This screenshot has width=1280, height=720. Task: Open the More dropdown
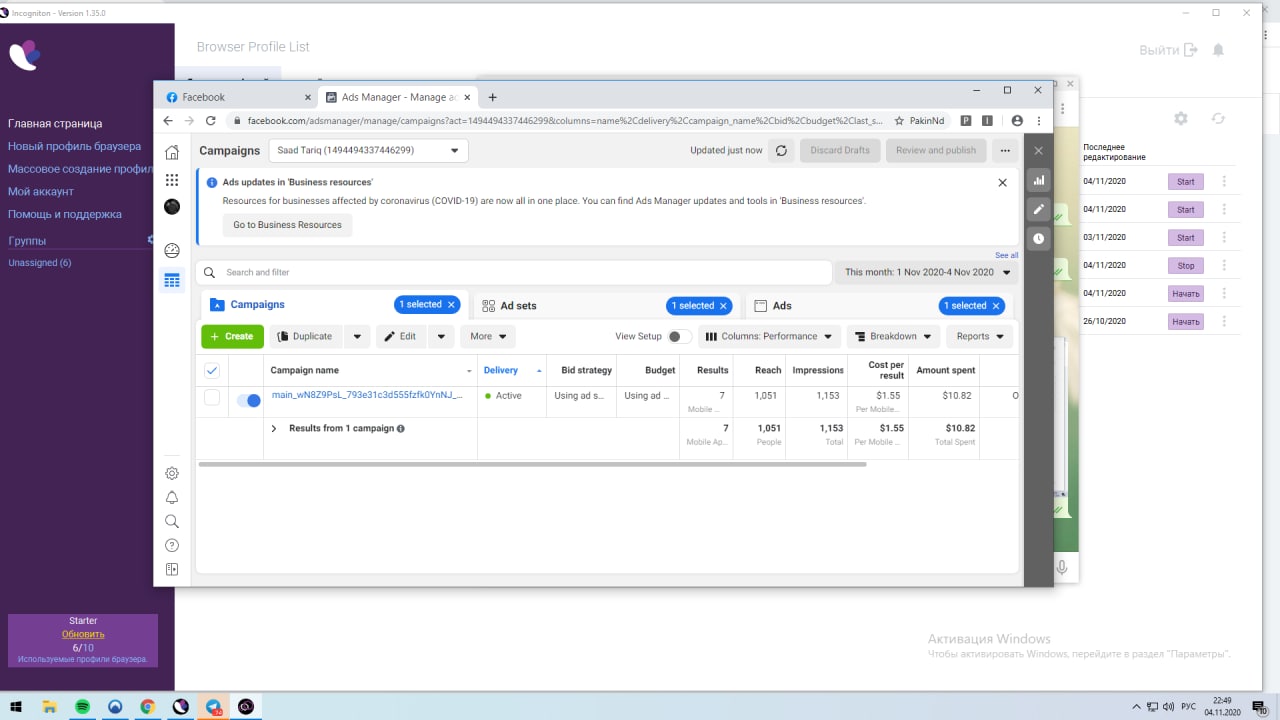pos(488,336)
